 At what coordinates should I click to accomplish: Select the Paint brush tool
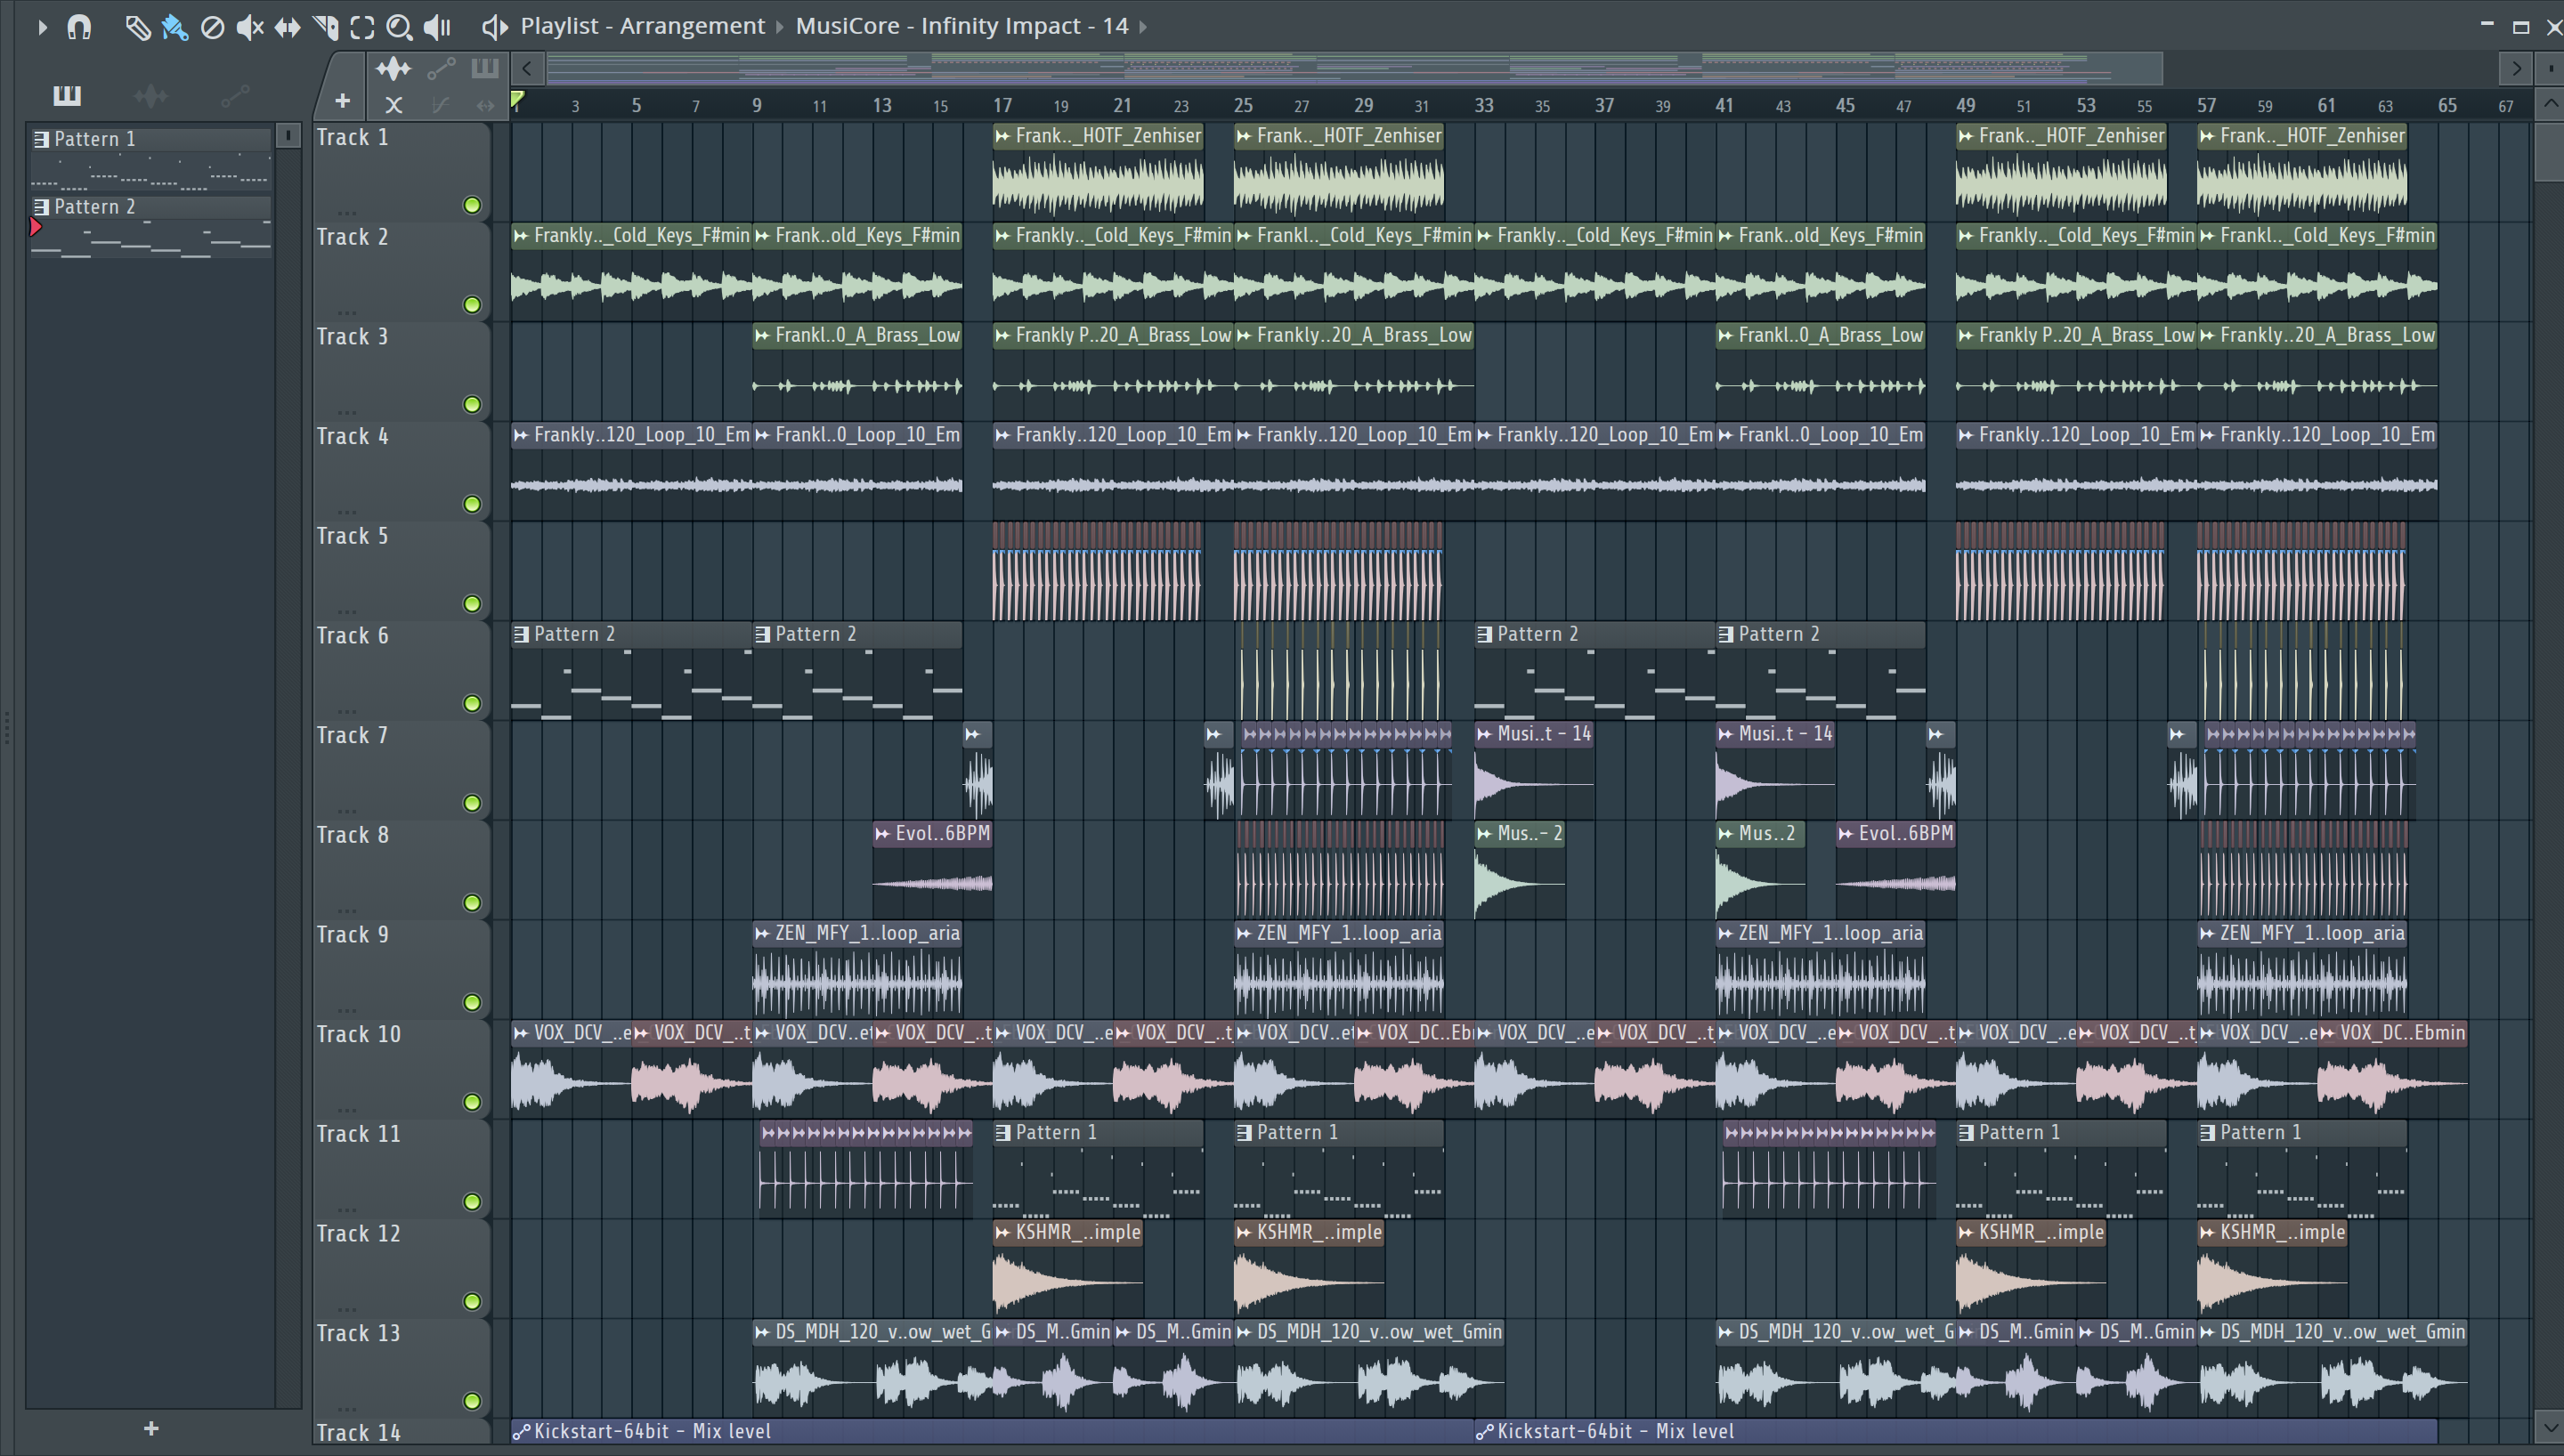click(x=174, y=27)
